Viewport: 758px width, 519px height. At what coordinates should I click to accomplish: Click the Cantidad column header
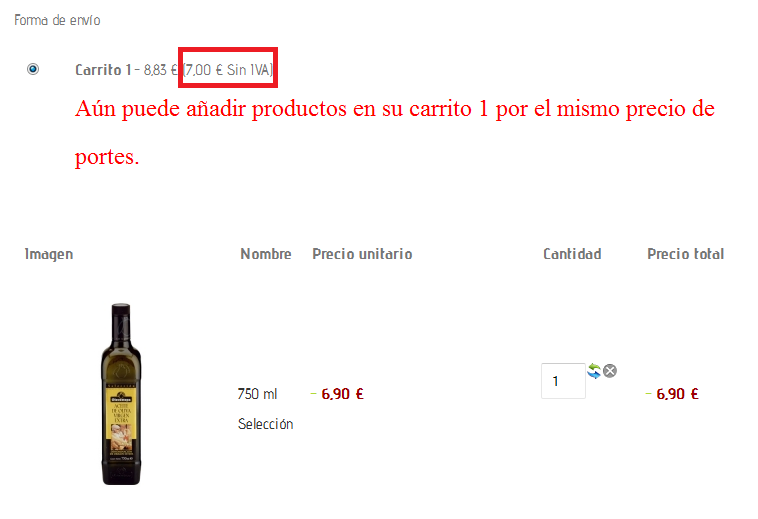pos(572,254)
